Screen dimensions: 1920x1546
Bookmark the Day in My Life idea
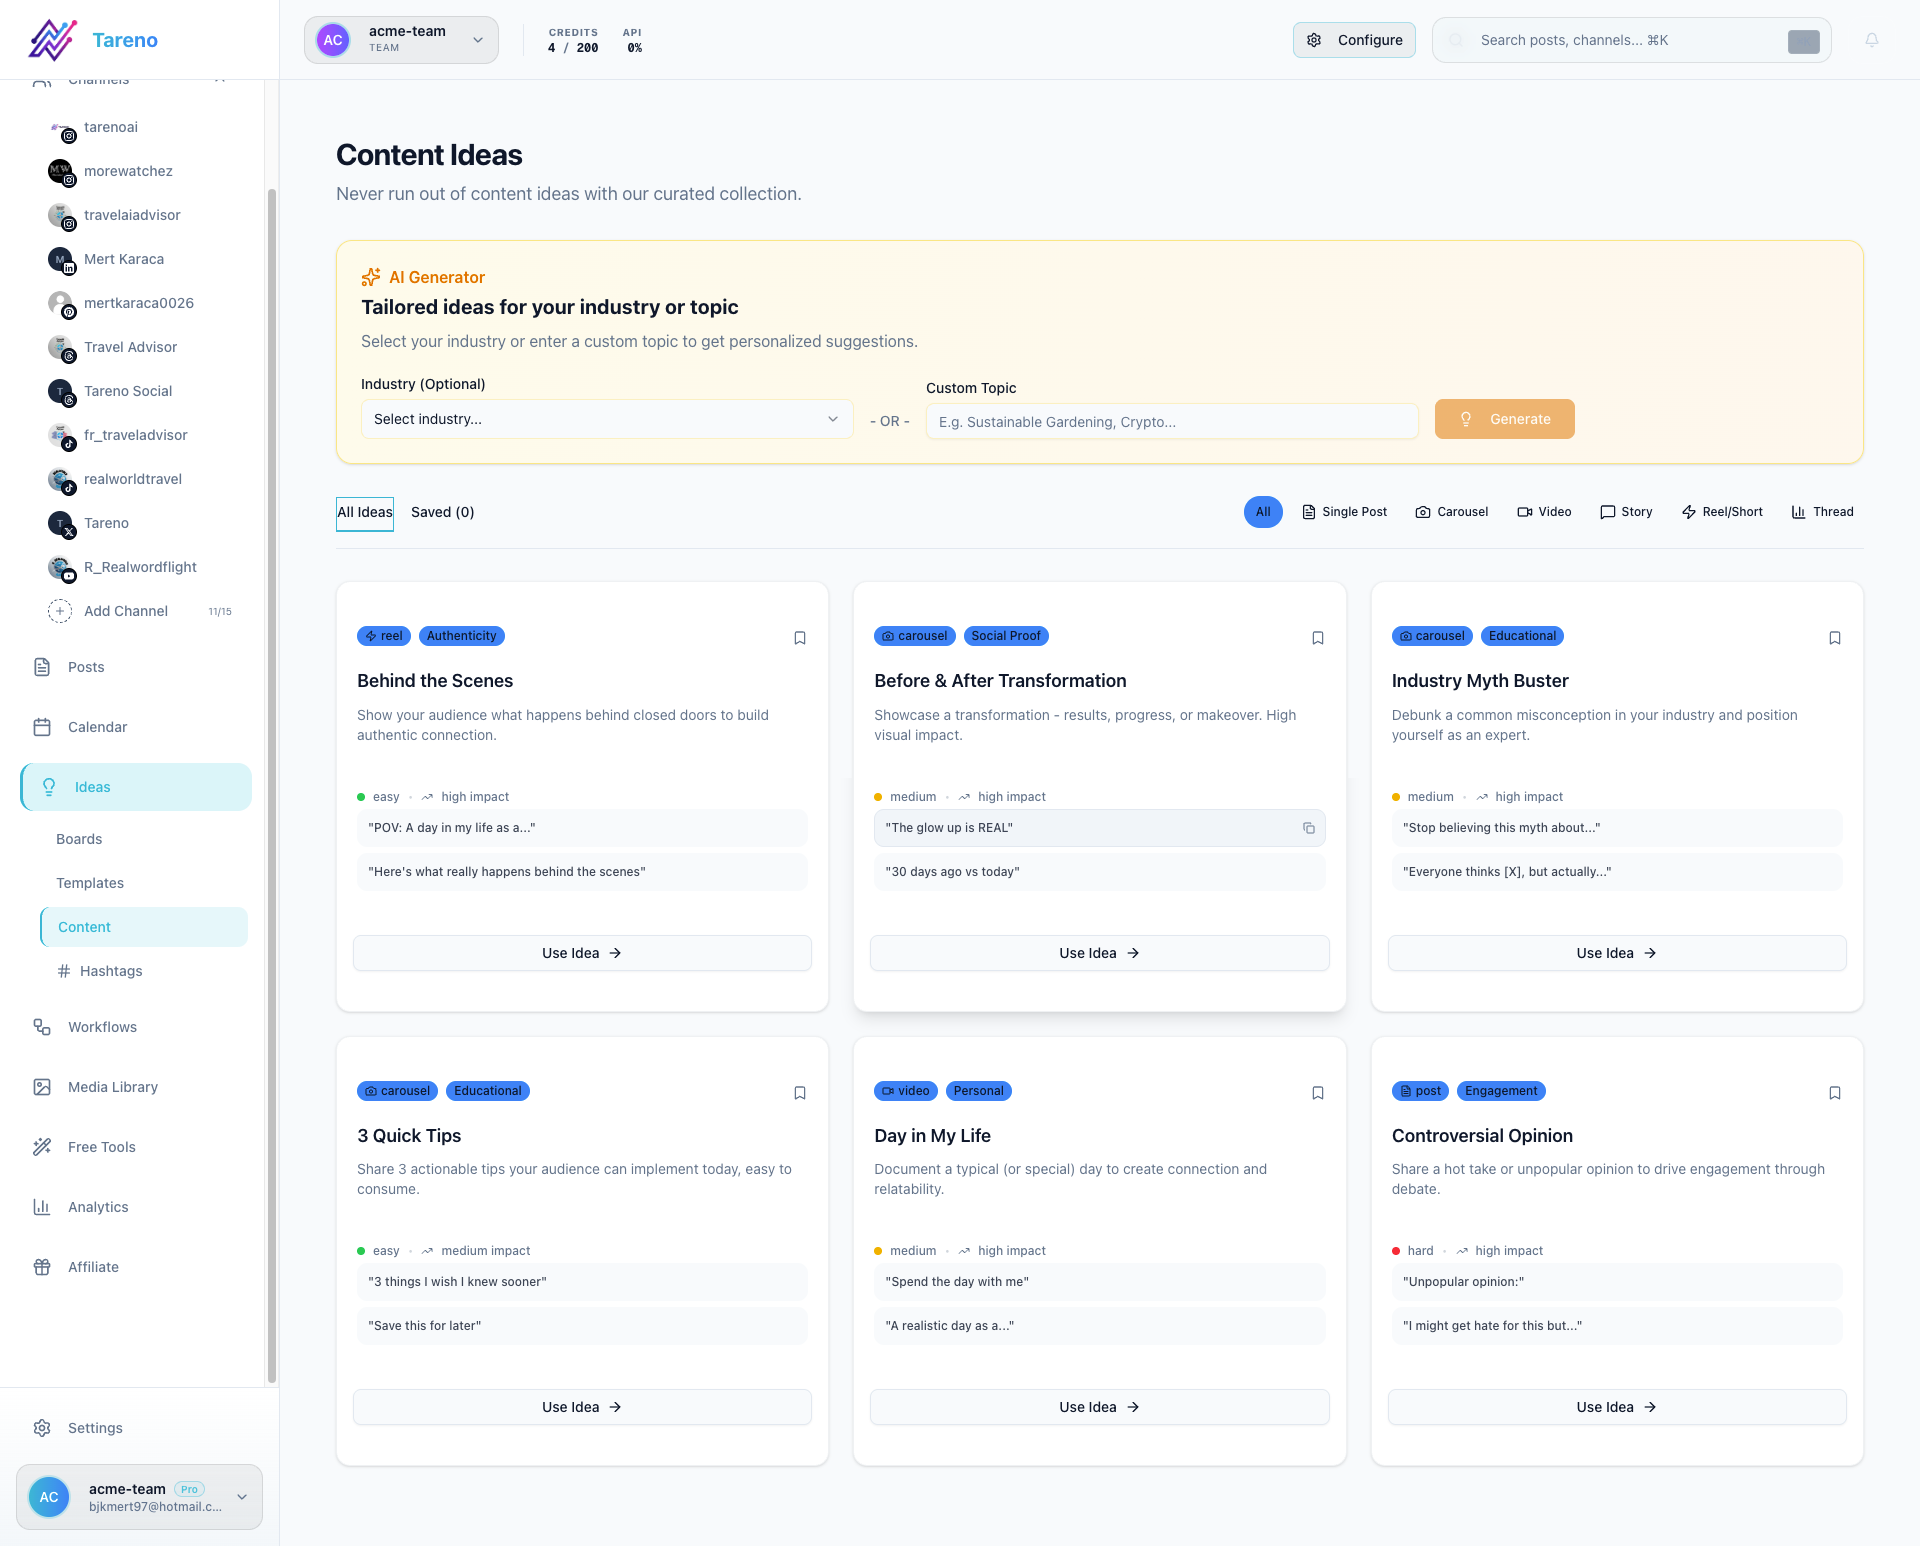tap(1317, 1092)
